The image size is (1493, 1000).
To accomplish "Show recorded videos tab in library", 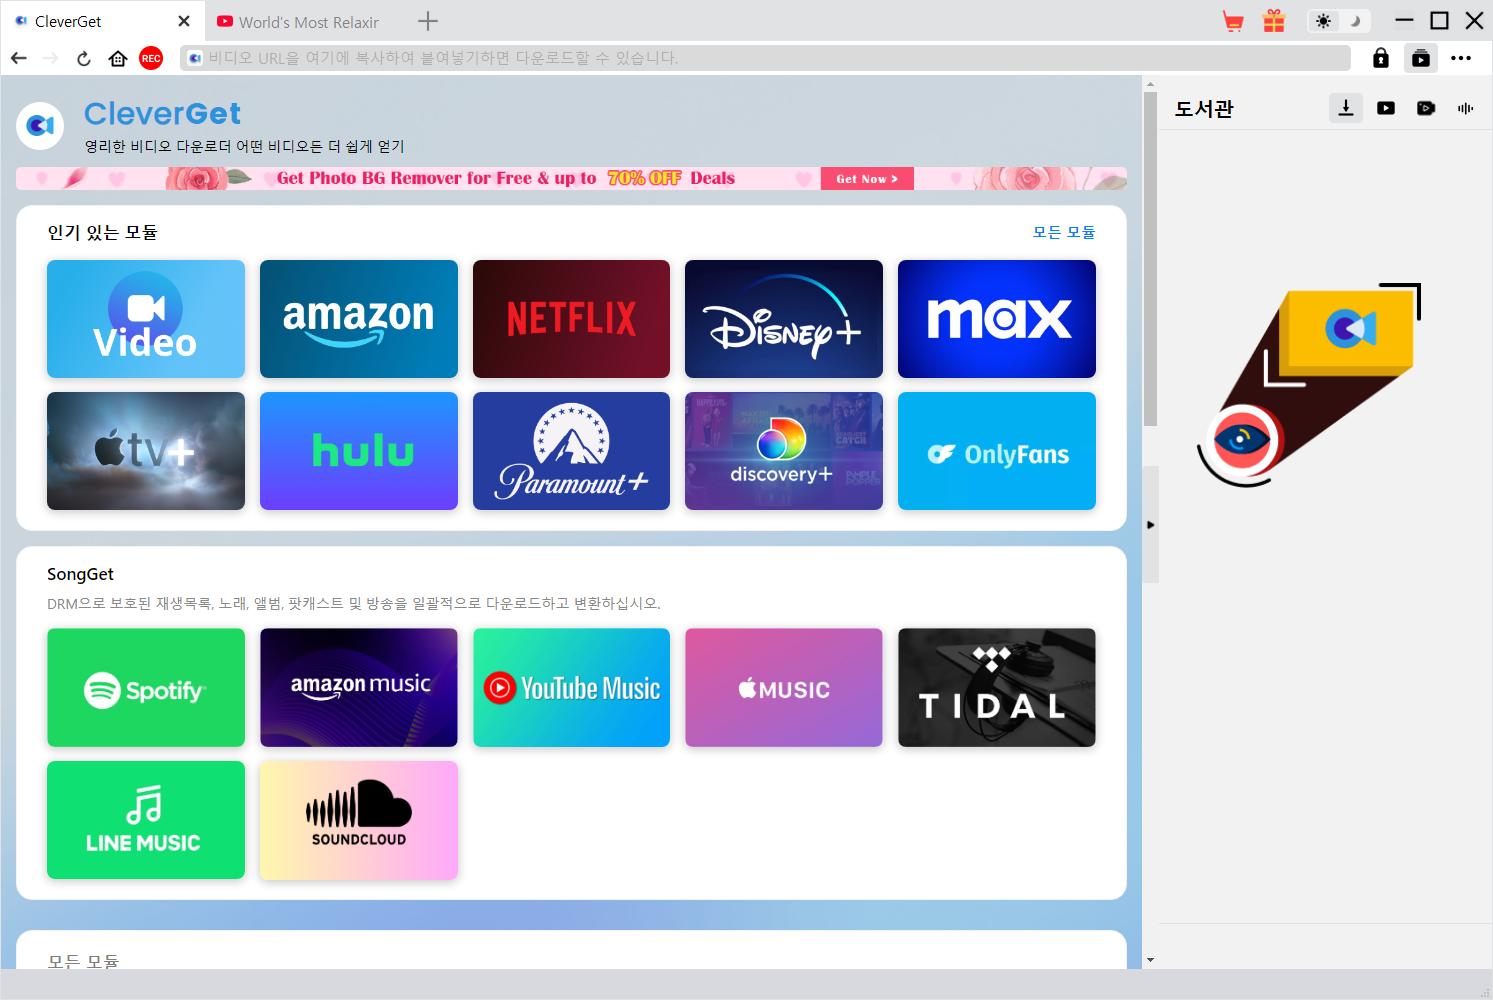I will pyautogui.click(x=1426, y=108).
